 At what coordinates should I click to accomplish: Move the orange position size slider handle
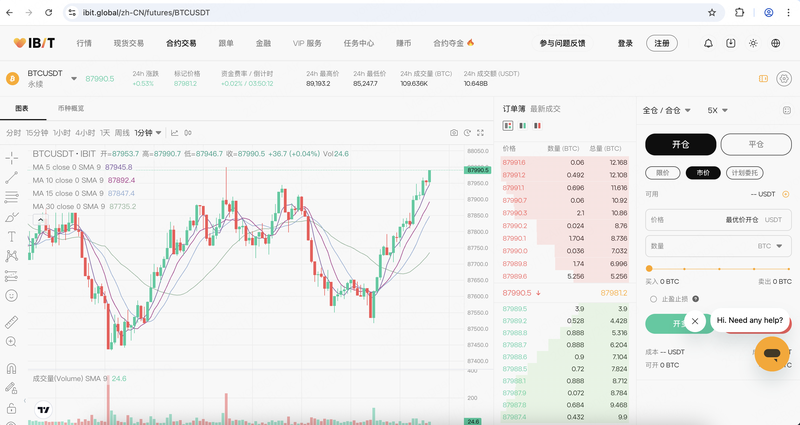click(649, 268)
